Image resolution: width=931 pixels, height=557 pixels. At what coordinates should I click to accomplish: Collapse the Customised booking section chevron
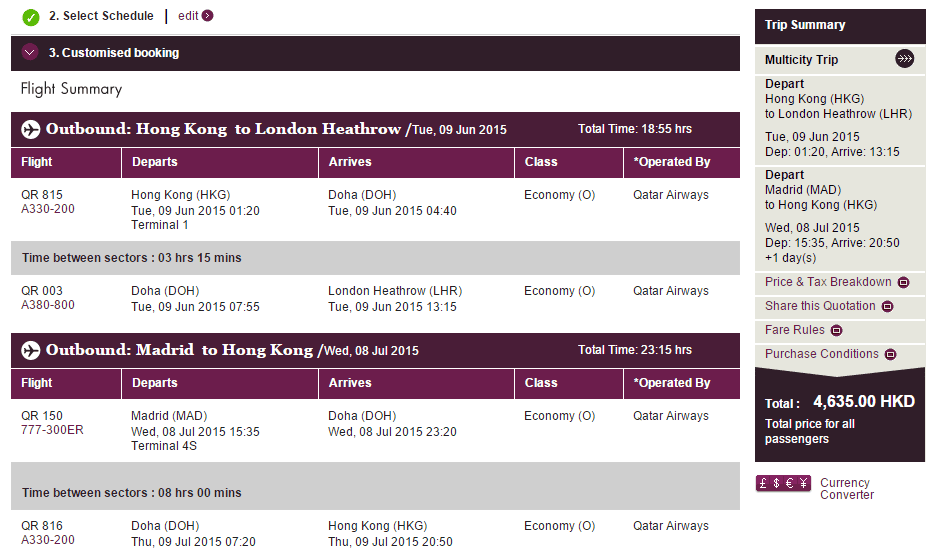tap(30, 53)
